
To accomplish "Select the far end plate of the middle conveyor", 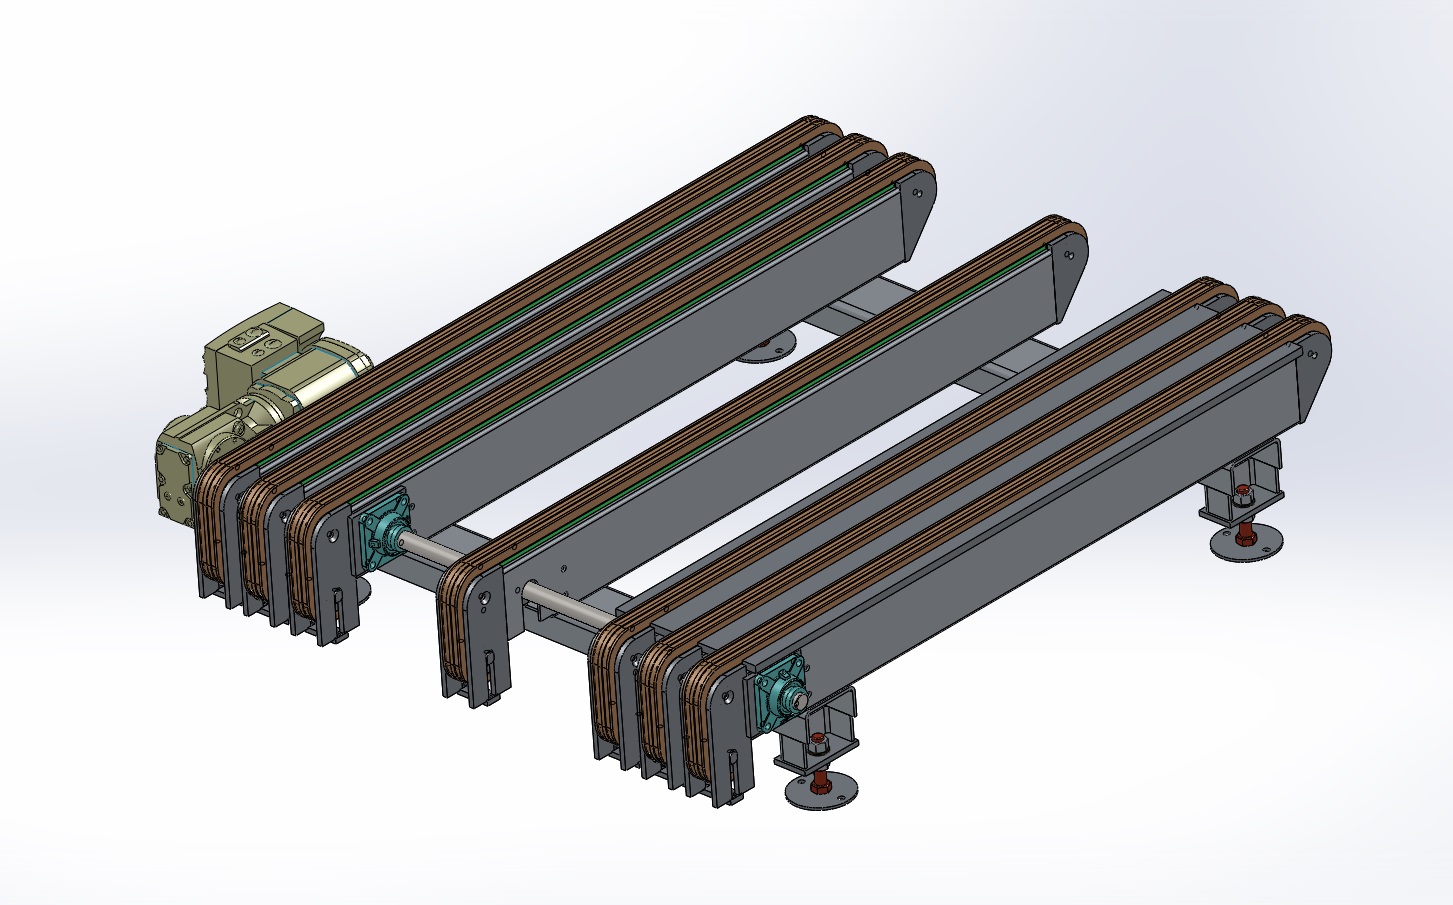I will point(1072,272).
